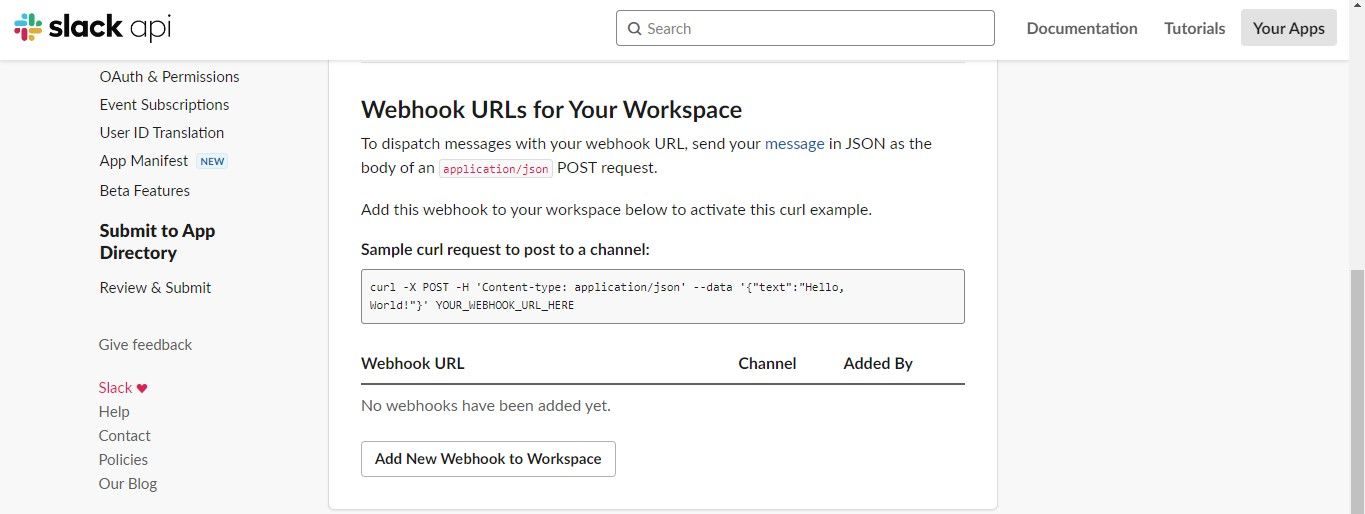The height and width of the screenshot is (514, 1365).
Task: Click the sample curl command code box
Action: 662,296
